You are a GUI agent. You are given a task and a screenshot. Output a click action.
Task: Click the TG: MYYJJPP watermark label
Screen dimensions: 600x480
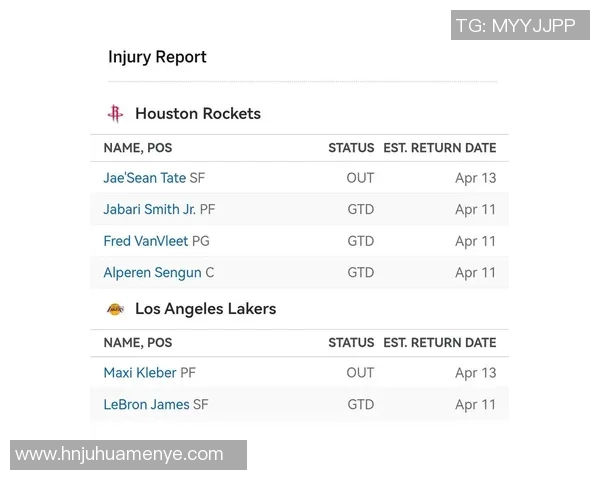coord(515,26)
